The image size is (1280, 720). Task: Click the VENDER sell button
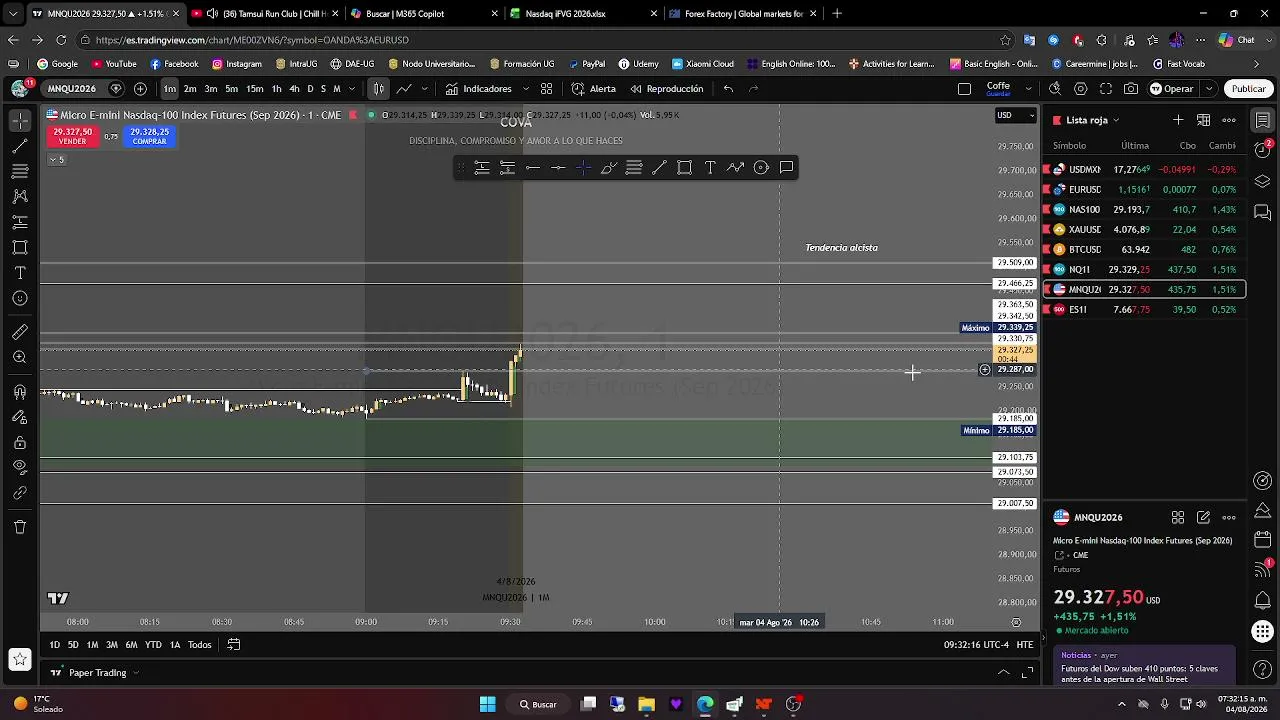73,136
